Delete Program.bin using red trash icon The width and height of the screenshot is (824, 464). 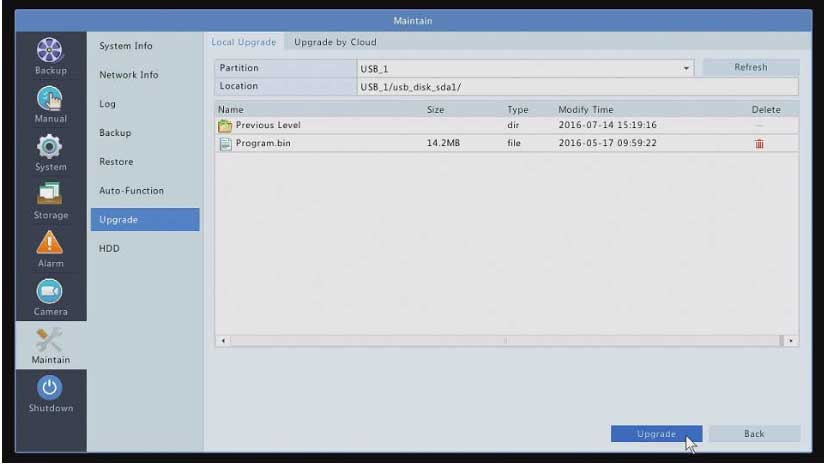coord(759,144)
